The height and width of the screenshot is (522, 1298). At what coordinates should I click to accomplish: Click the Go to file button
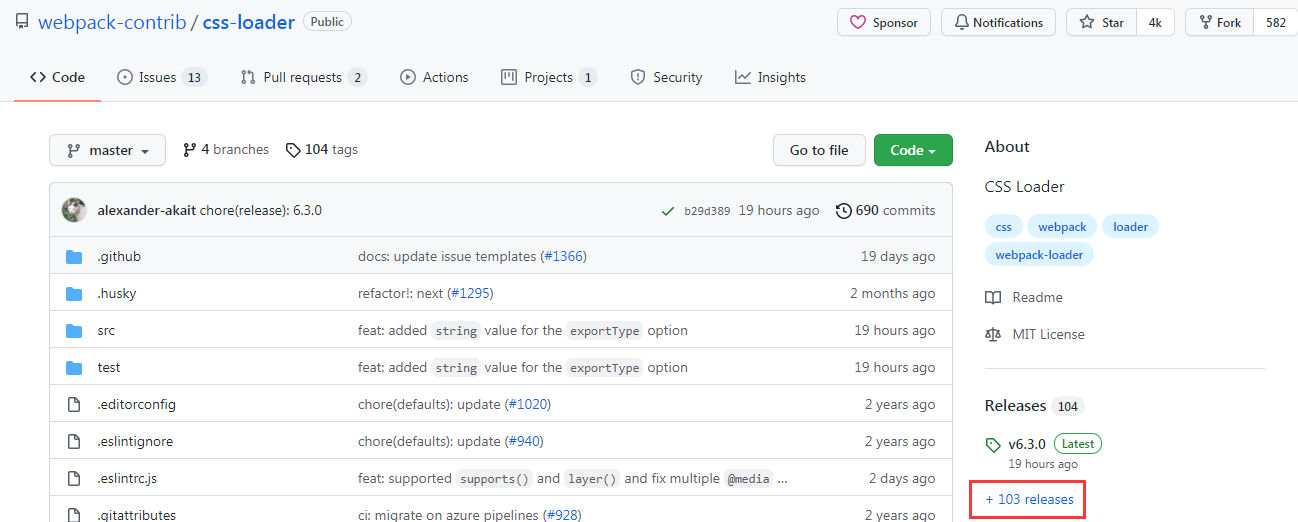[x=819, y=150]
